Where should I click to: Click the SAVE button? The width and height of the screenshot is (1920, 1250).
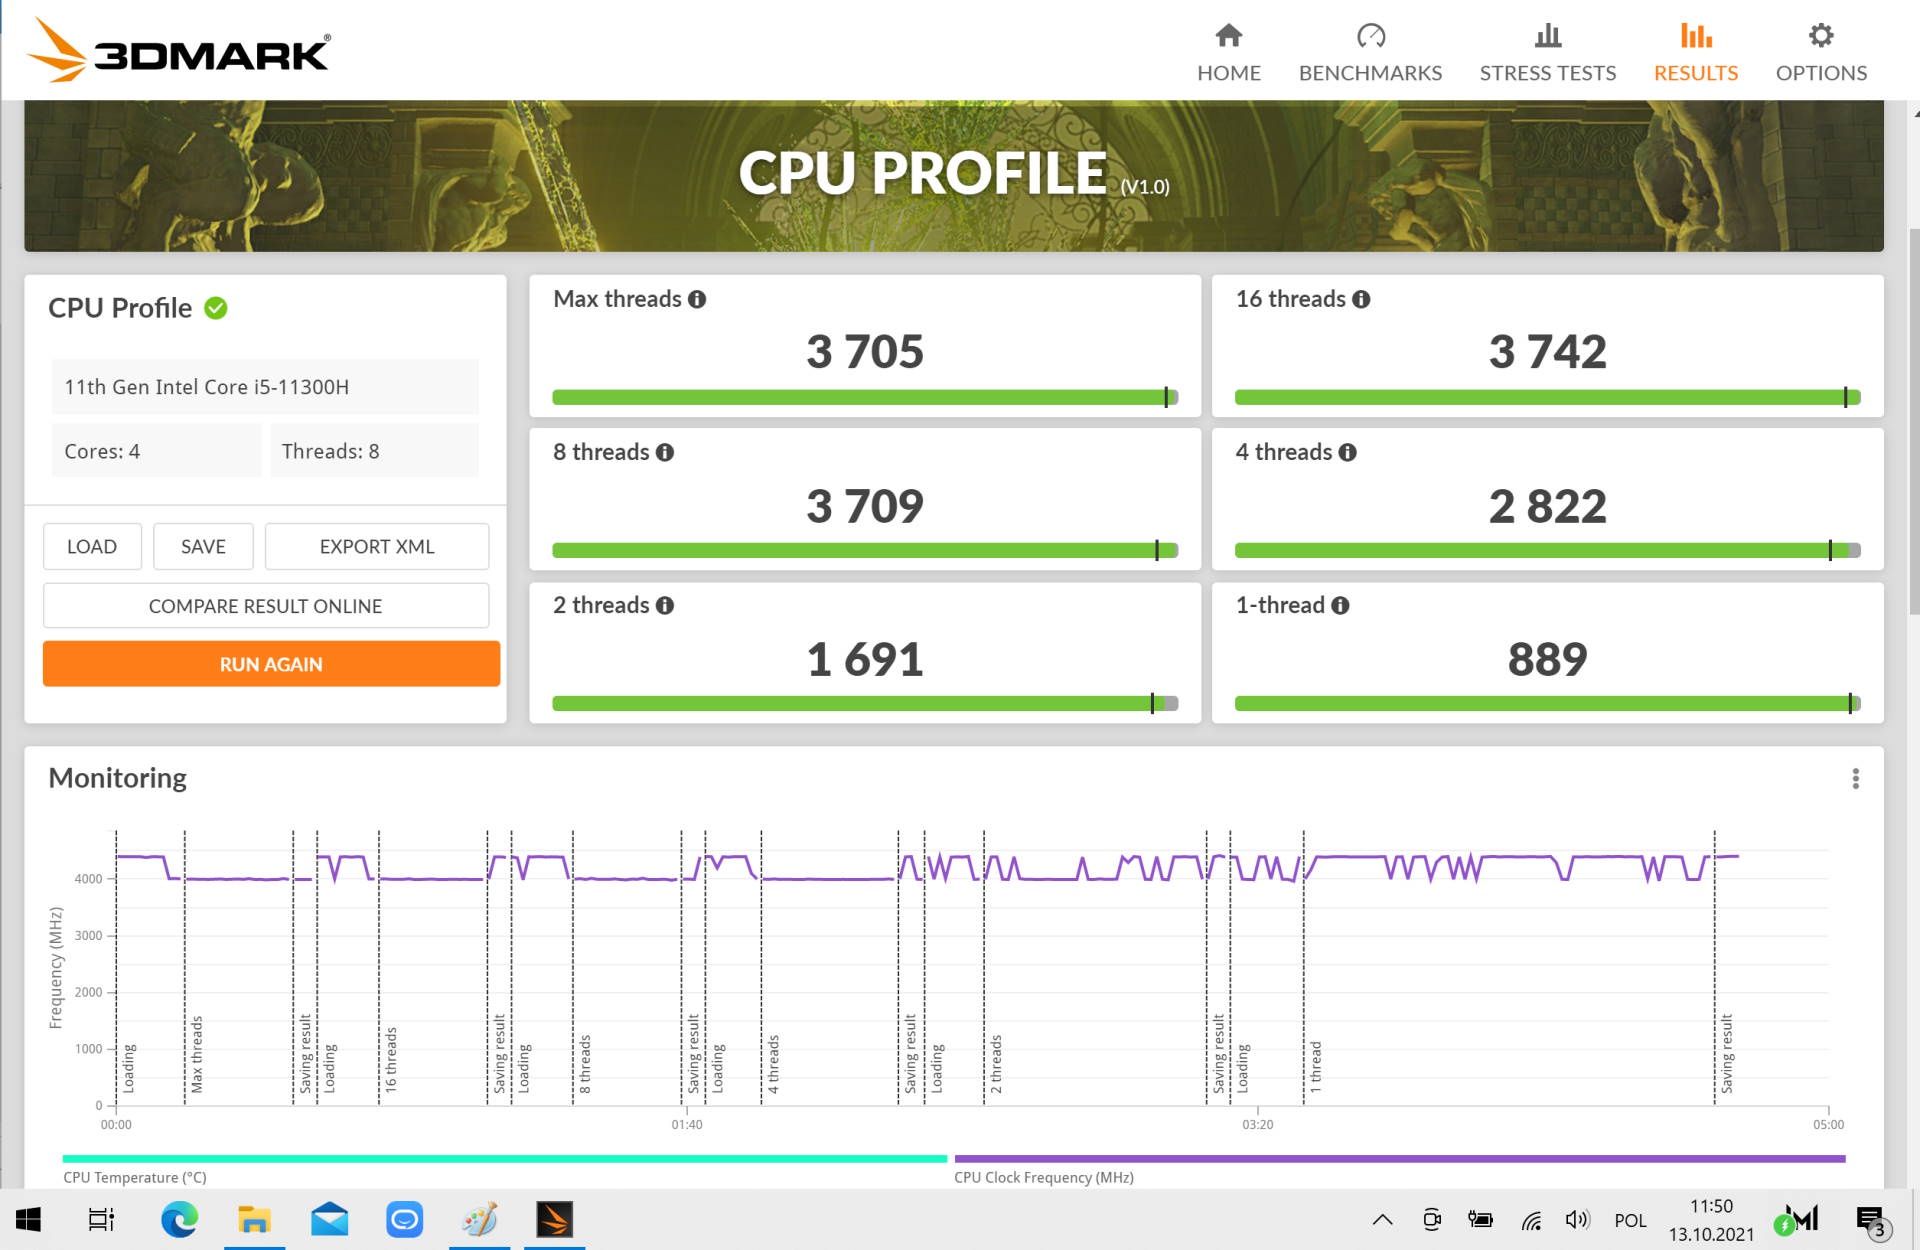click(203, 546)
